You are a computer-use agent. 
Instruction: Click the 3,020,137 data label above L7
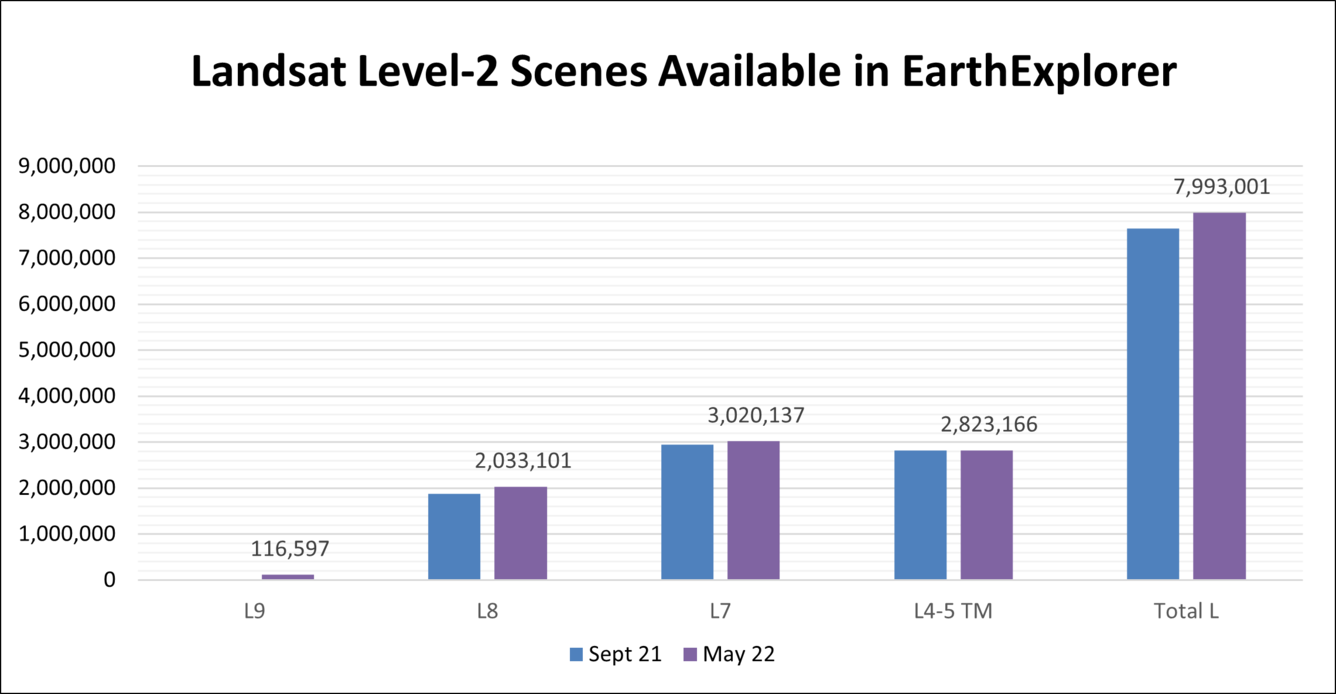click(x=756, y=413)
